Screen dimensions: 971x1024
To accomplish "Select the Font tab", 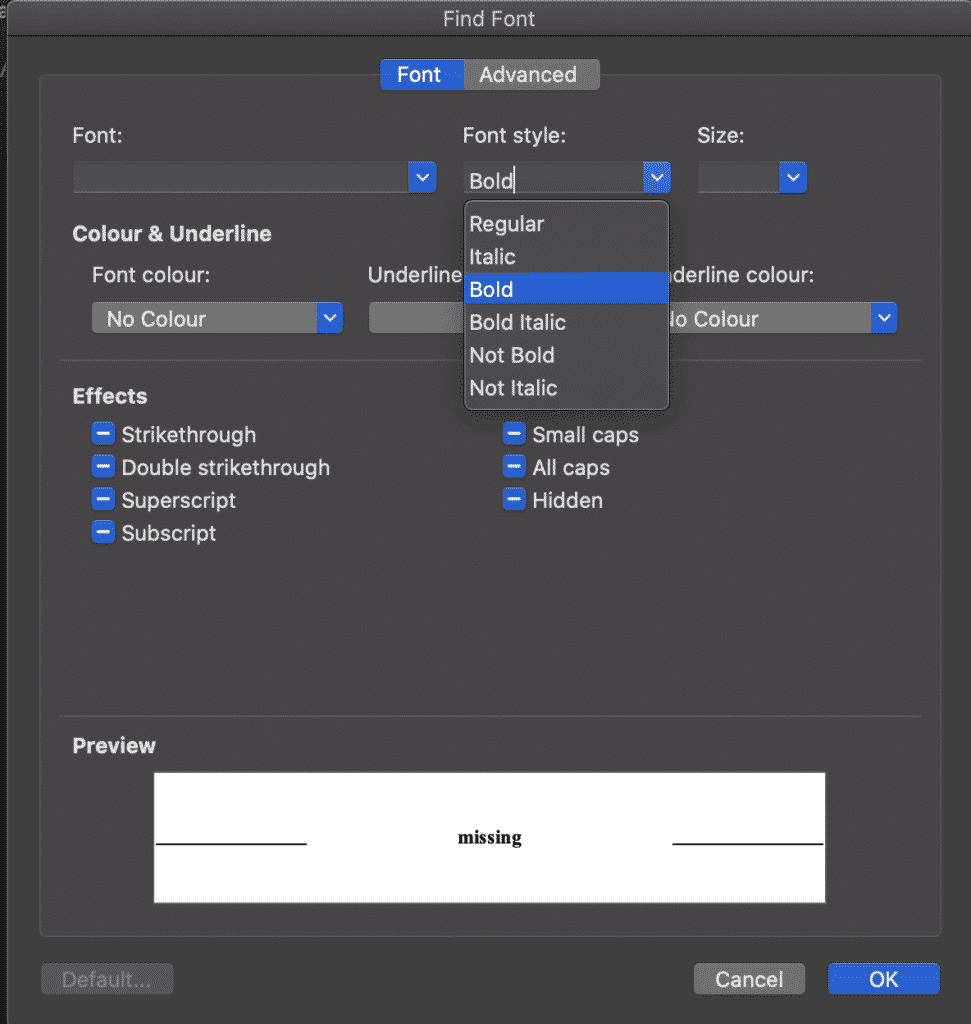I will point(420,75).
